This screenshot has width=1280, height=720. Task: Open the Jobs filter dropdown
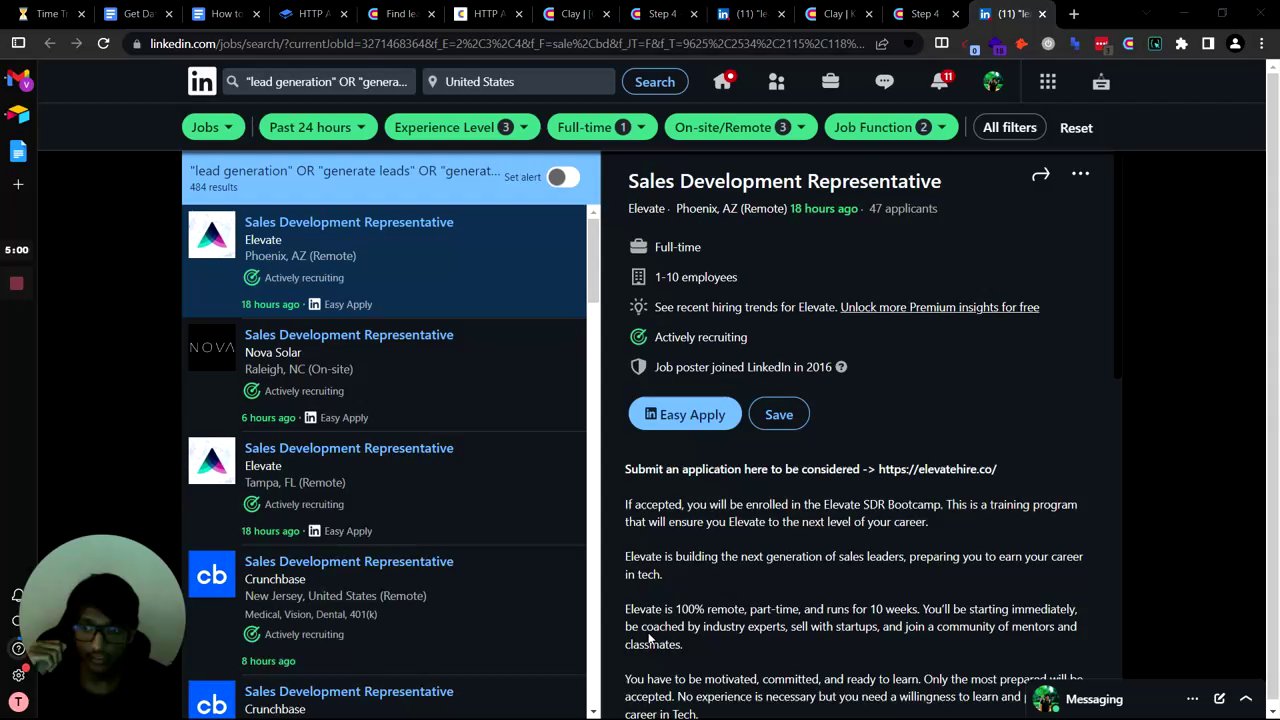[212, 127]
